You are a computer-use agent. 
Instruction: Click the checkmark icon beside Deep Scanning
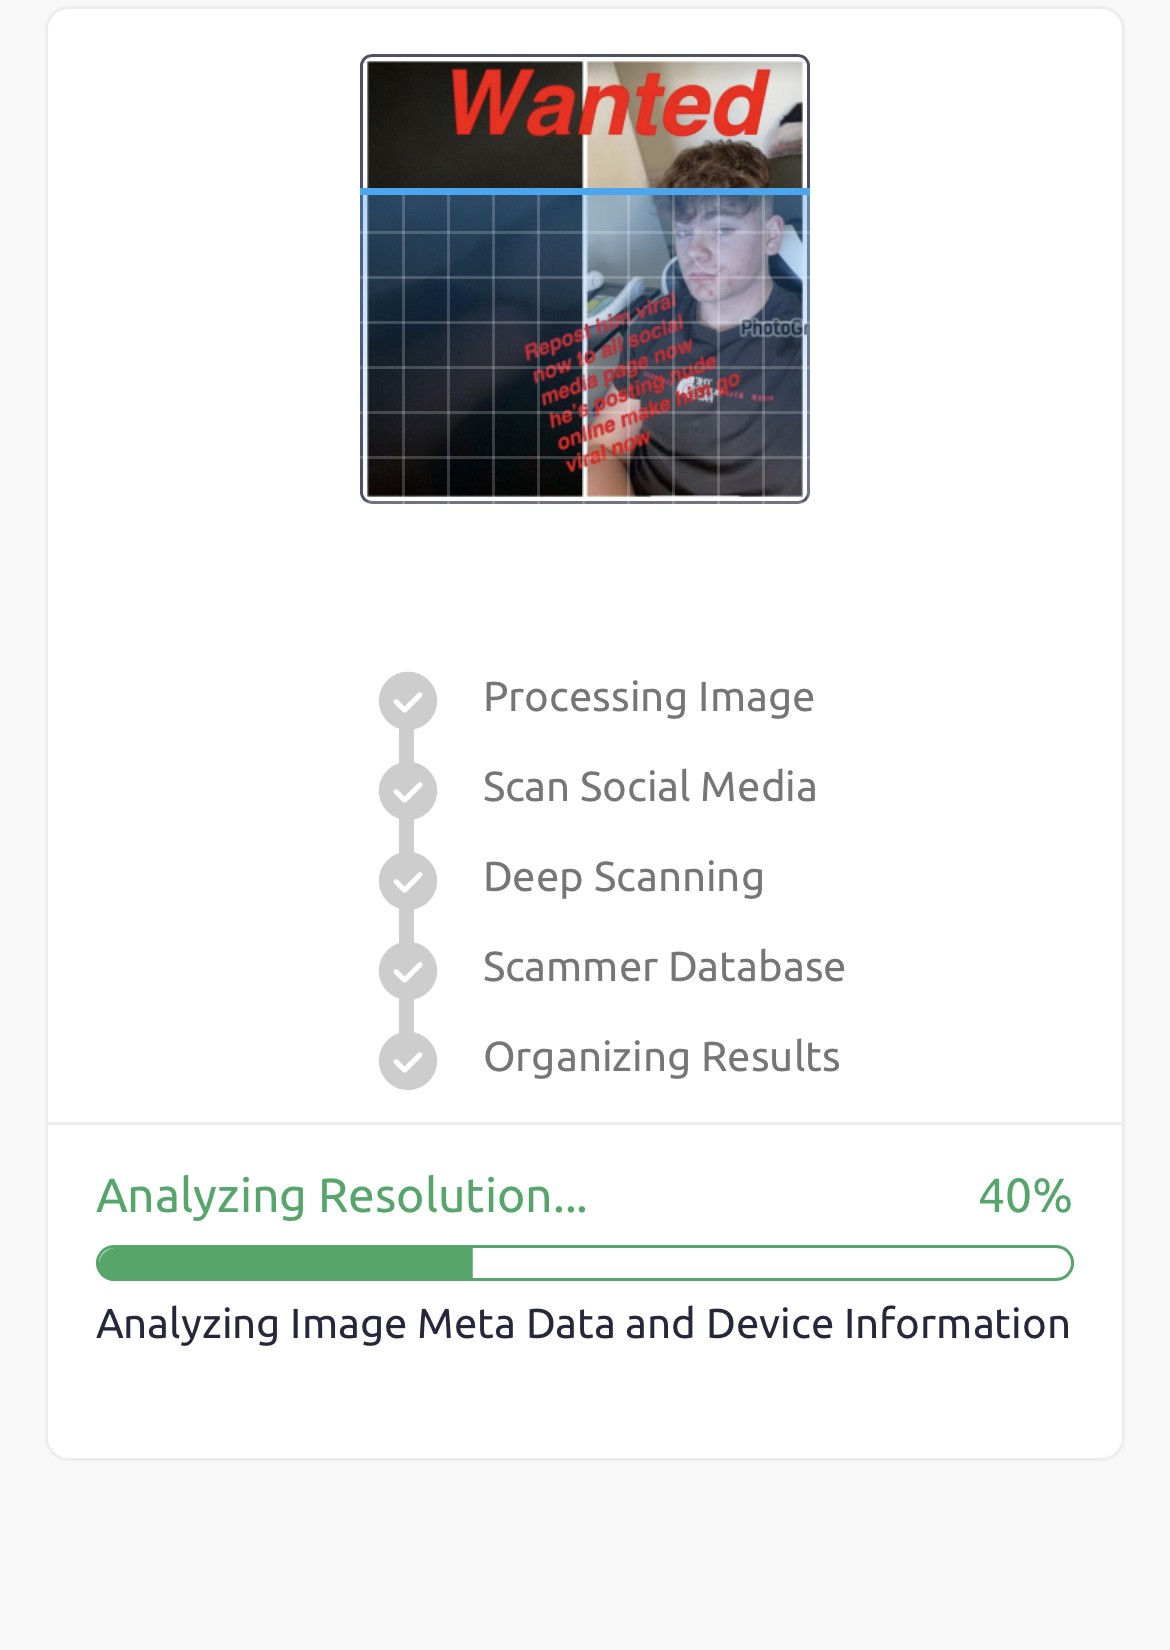[x=408, y=881]
